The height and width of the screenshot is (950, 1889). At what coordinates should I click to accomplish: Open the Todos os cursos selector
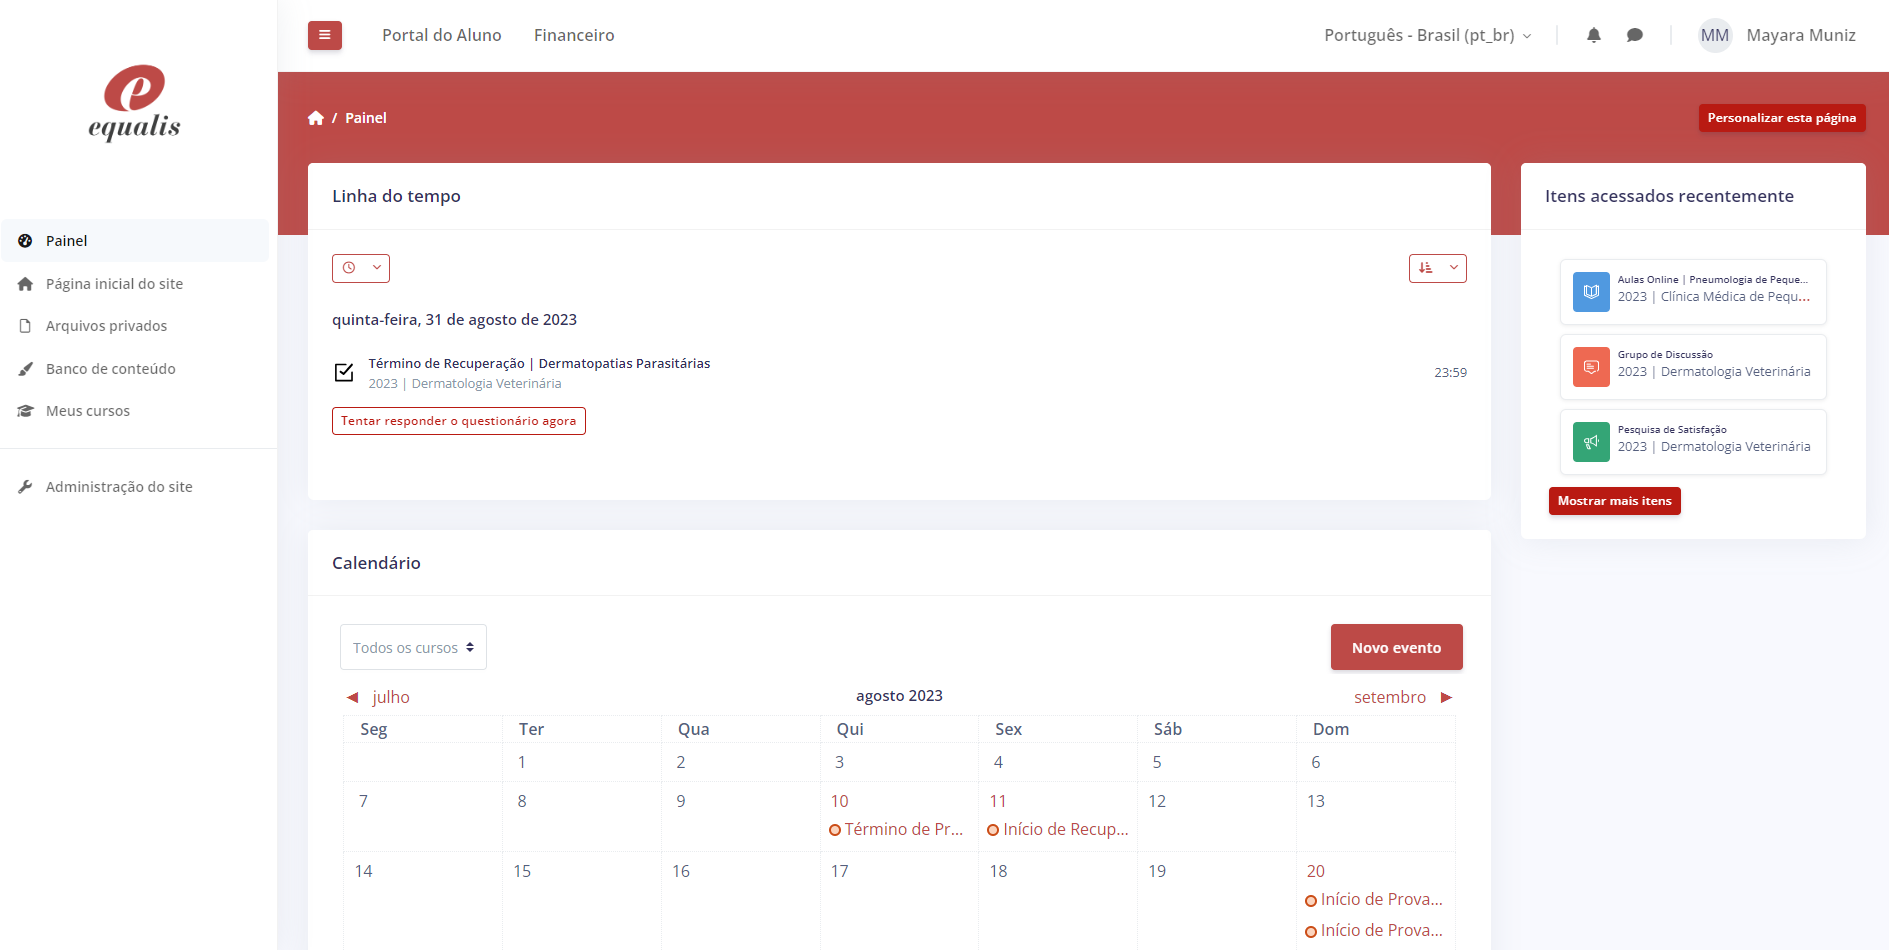[413, 647]
